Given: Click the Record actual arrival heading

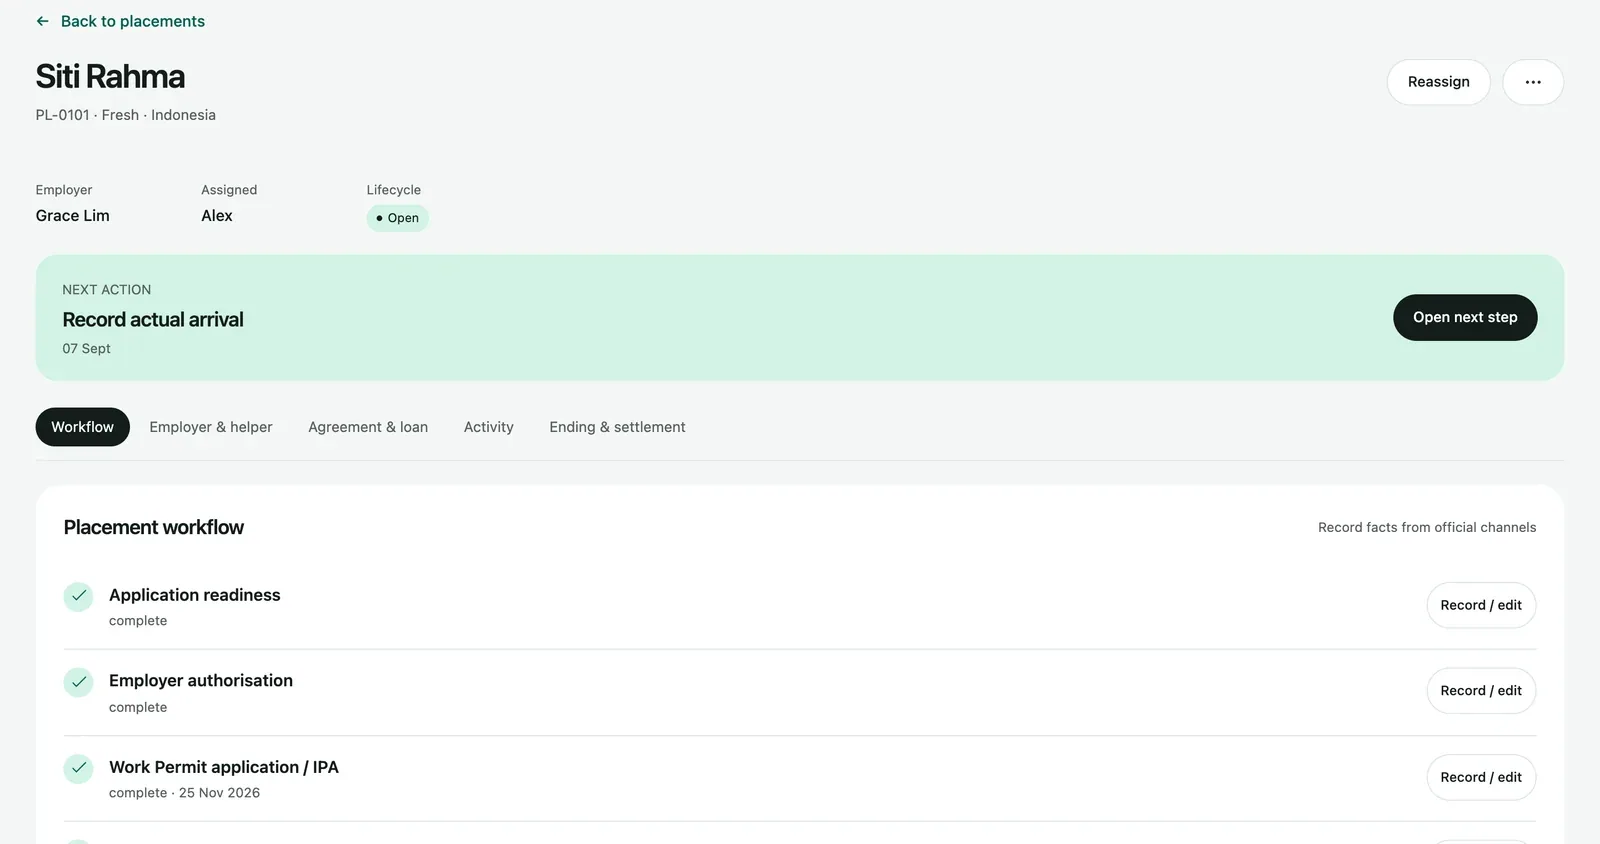Looking at the screenshot, I should click(x=153, y=320).
